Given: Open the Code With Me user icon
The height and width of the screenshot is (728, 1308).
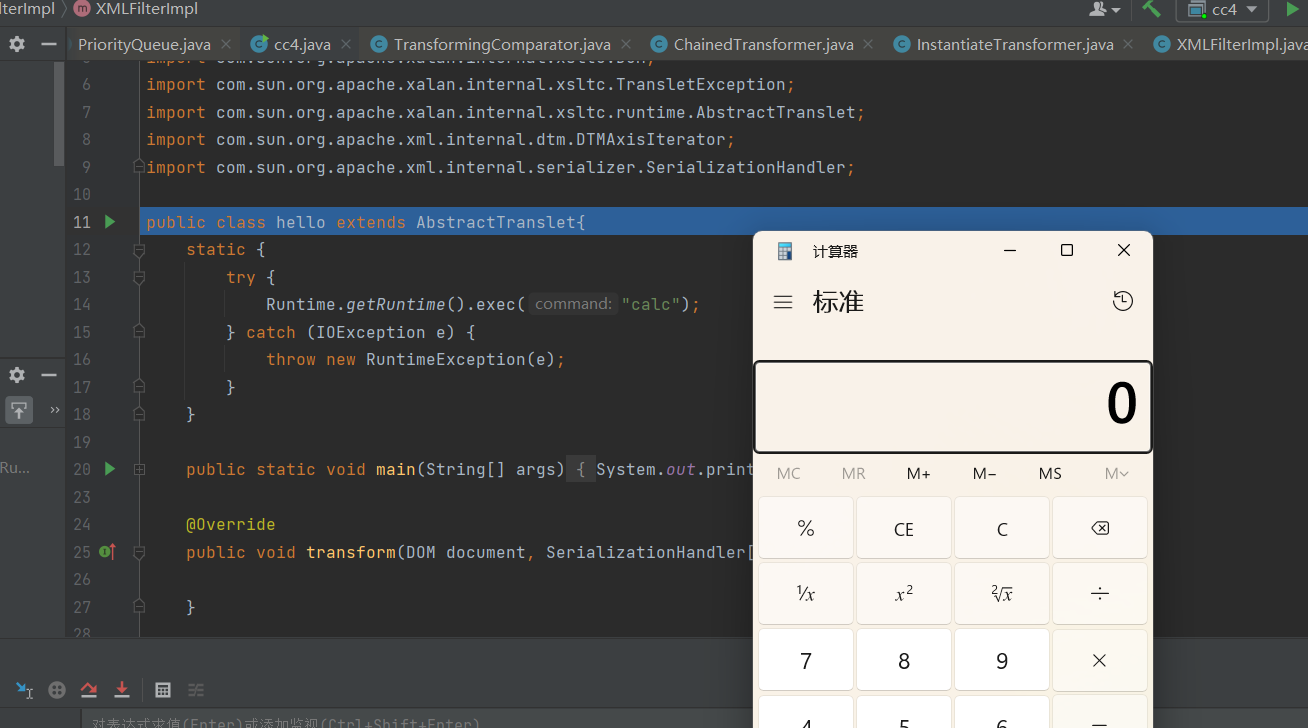Looking at the screenshot, I should (x=1098, y=9).
